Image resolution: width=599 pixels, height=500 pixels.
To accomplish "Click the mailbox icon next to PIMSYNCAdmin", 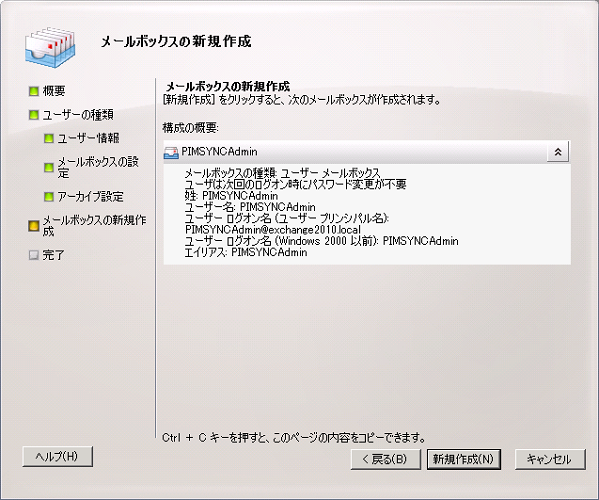I will click(x=171, y=152).
